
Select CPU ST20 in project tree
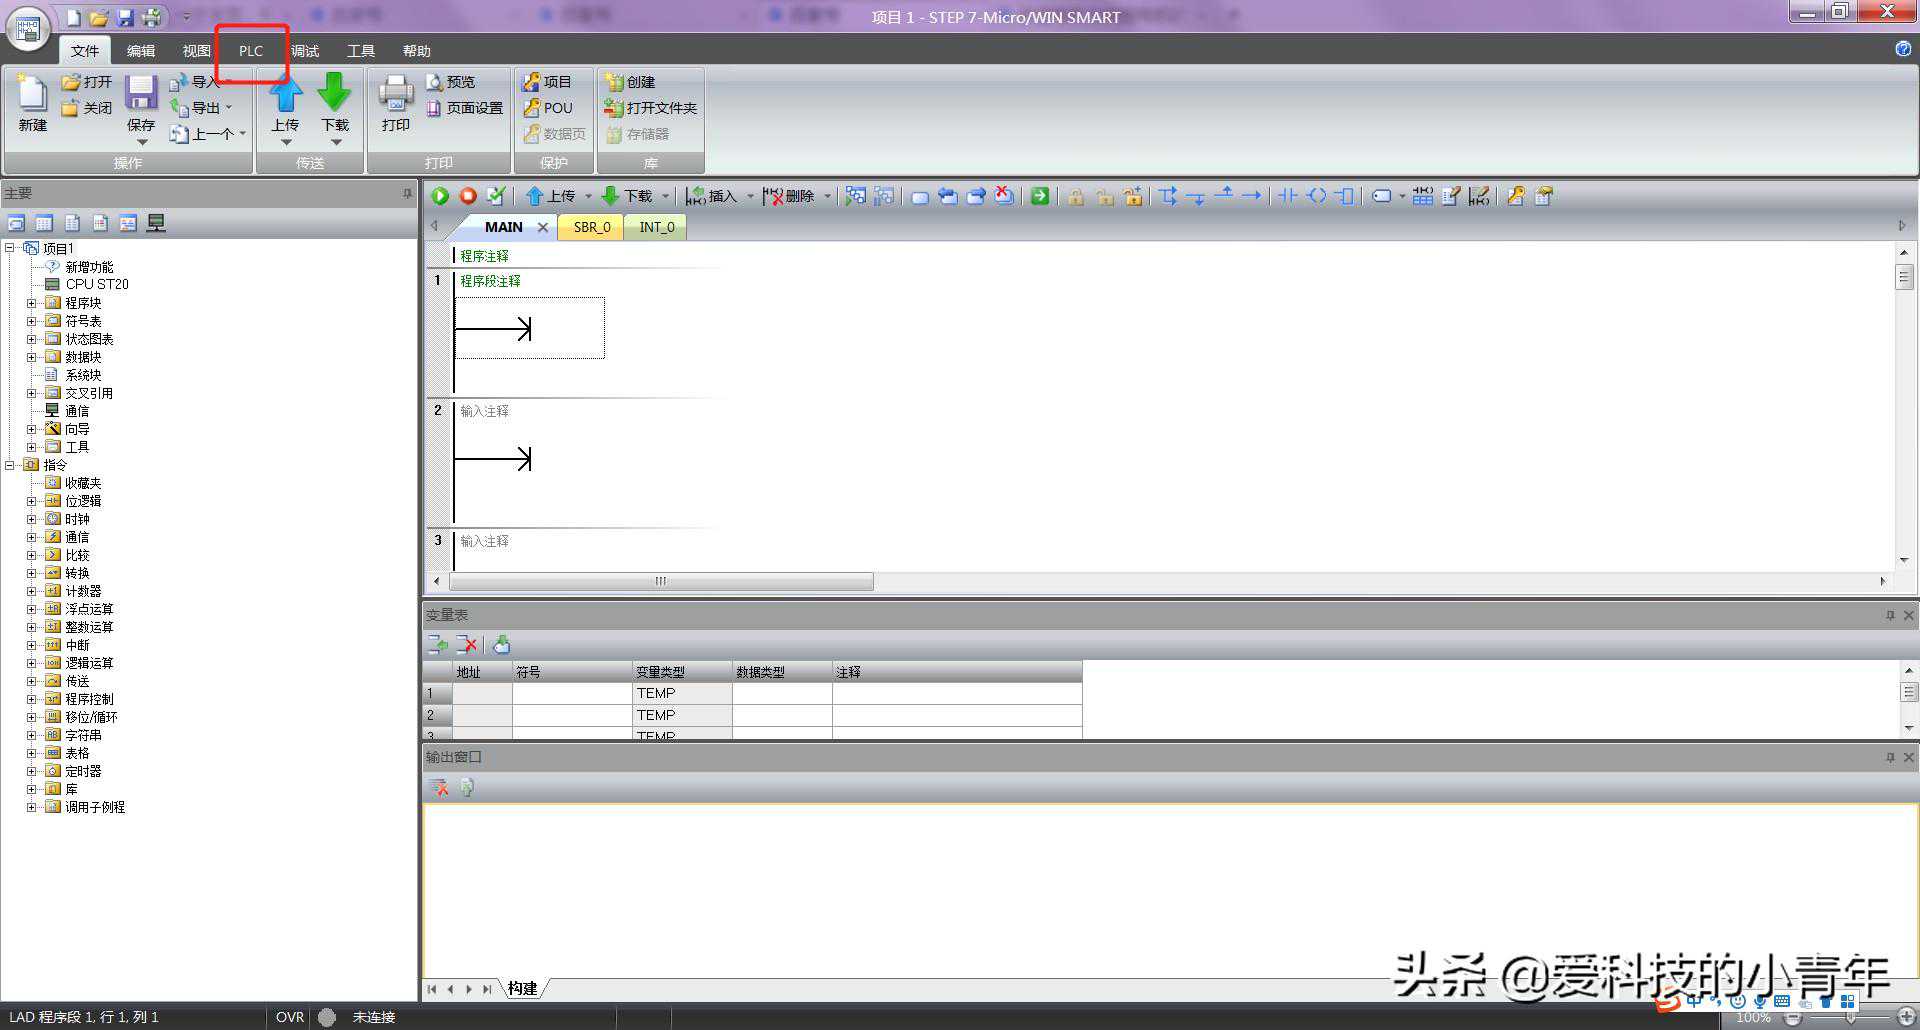click(97, 284)
